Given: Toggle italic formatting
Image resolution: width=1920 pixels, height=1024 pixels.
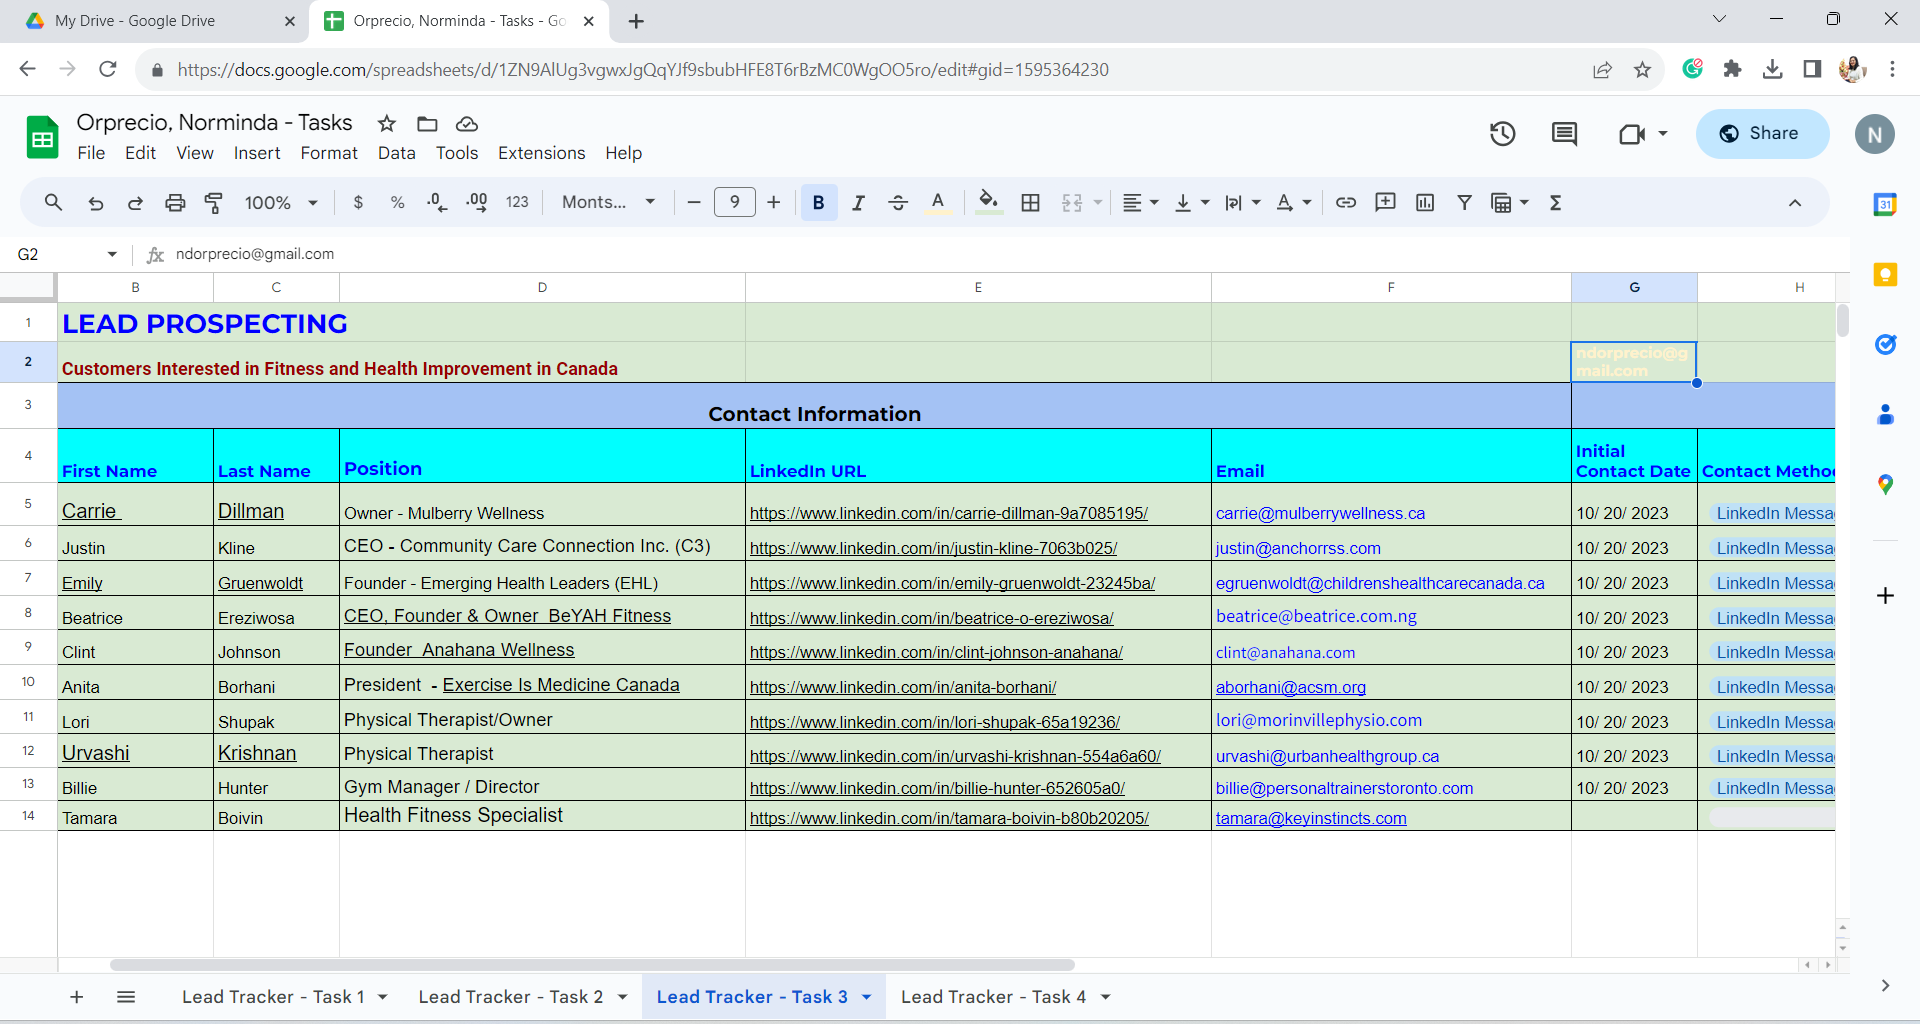Looking at the screenshot, I should click(858, 203).
